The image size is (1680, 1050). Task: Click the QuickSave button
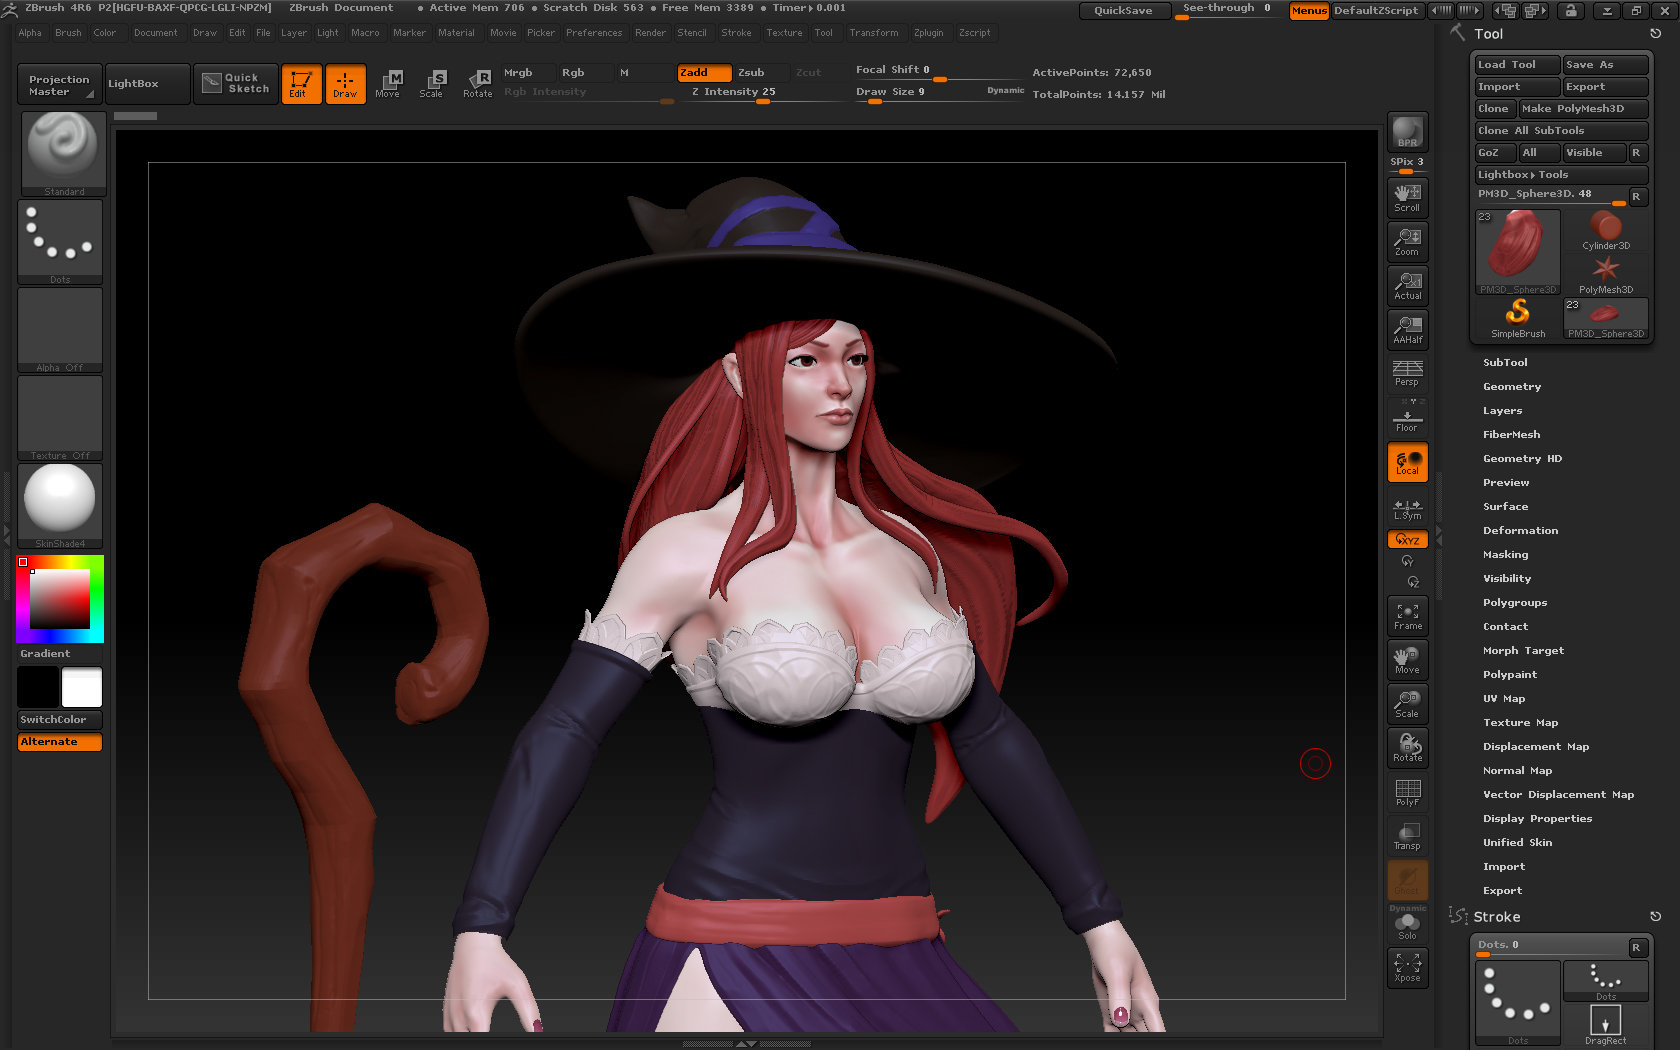click(x=1123, y=11)
